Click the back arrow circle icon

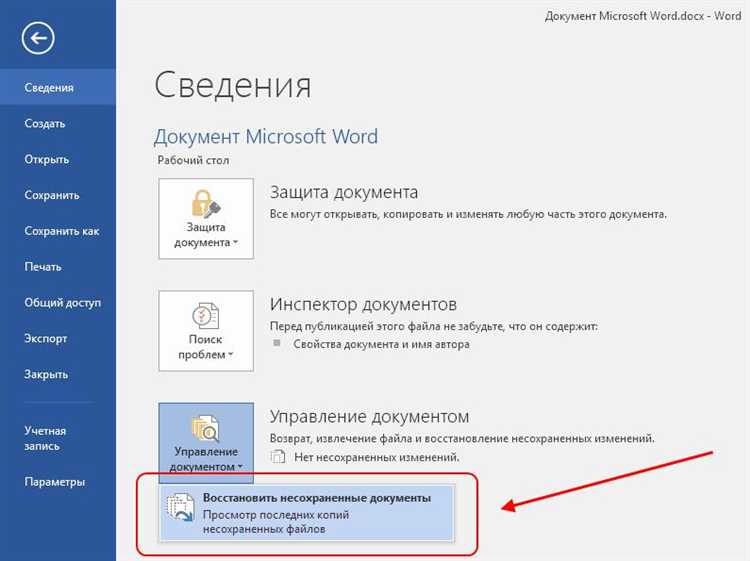coord(38,38)
